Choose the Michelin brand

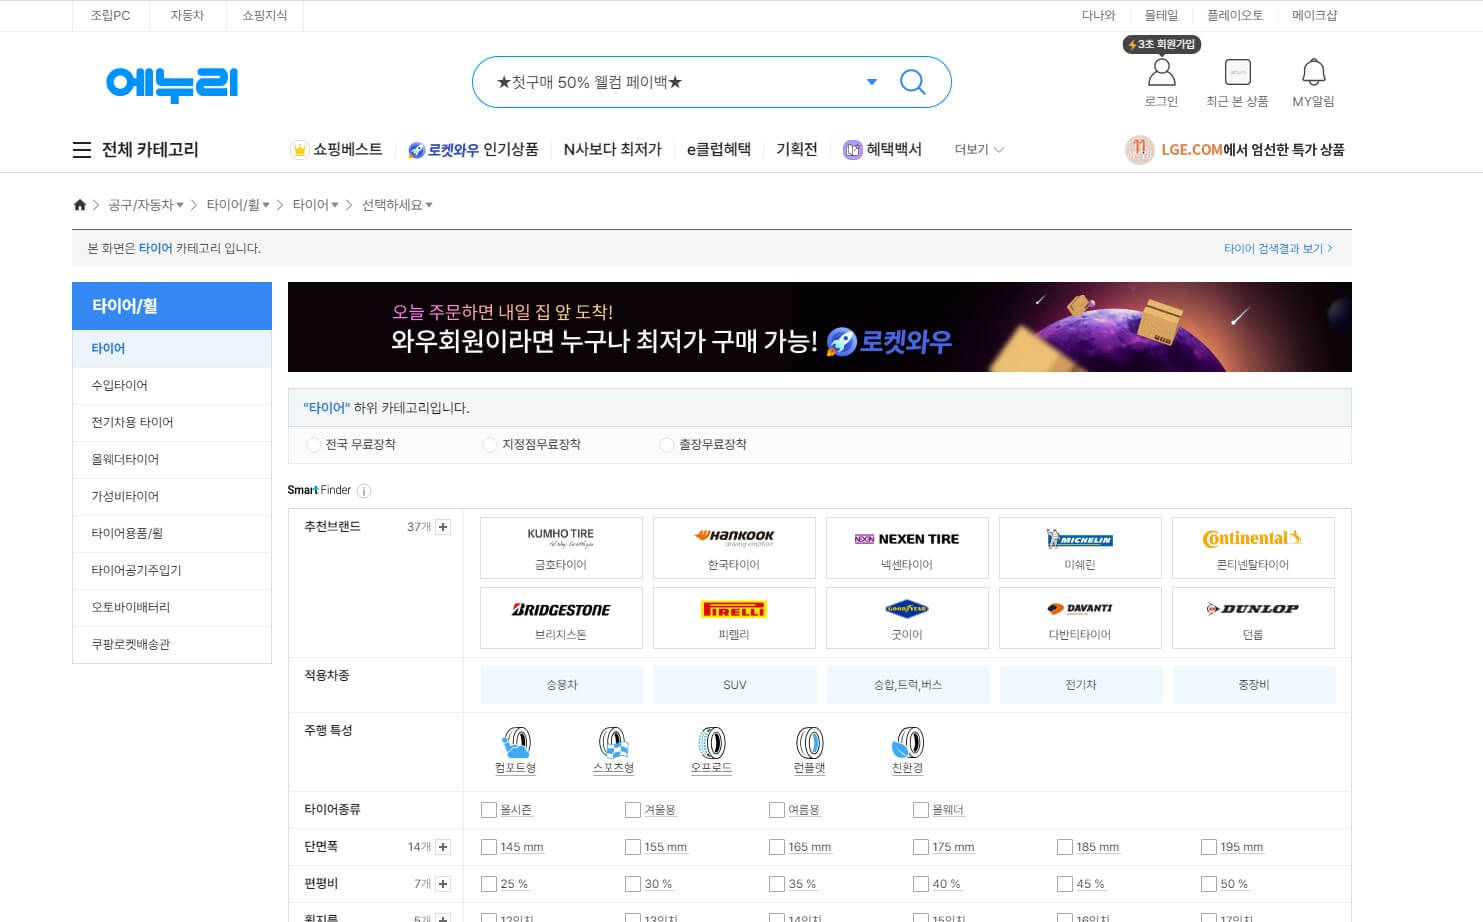[x=1080, y=548]
